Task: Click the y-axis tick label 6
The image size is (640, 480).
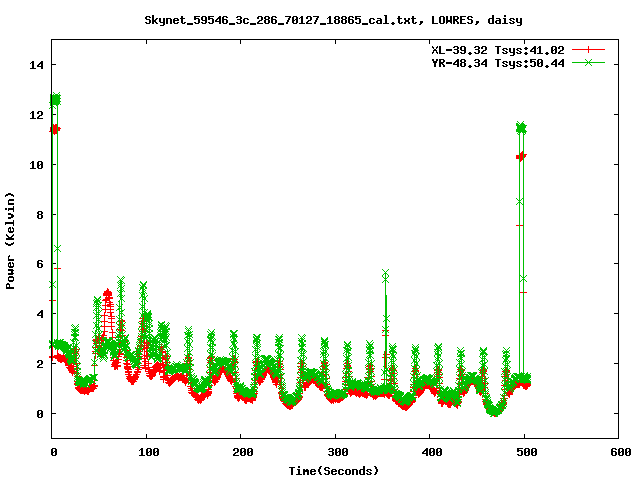Action: tap(40, 264)
